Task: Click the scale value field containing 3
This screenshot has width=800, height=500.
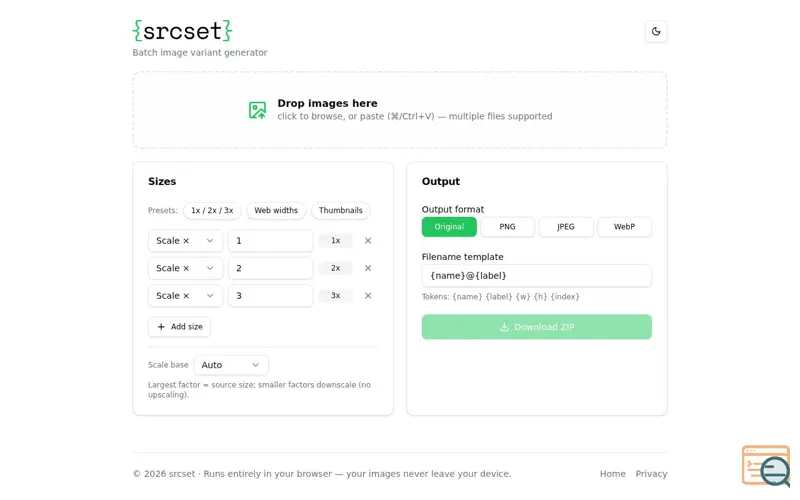Action: pos(270,296)
